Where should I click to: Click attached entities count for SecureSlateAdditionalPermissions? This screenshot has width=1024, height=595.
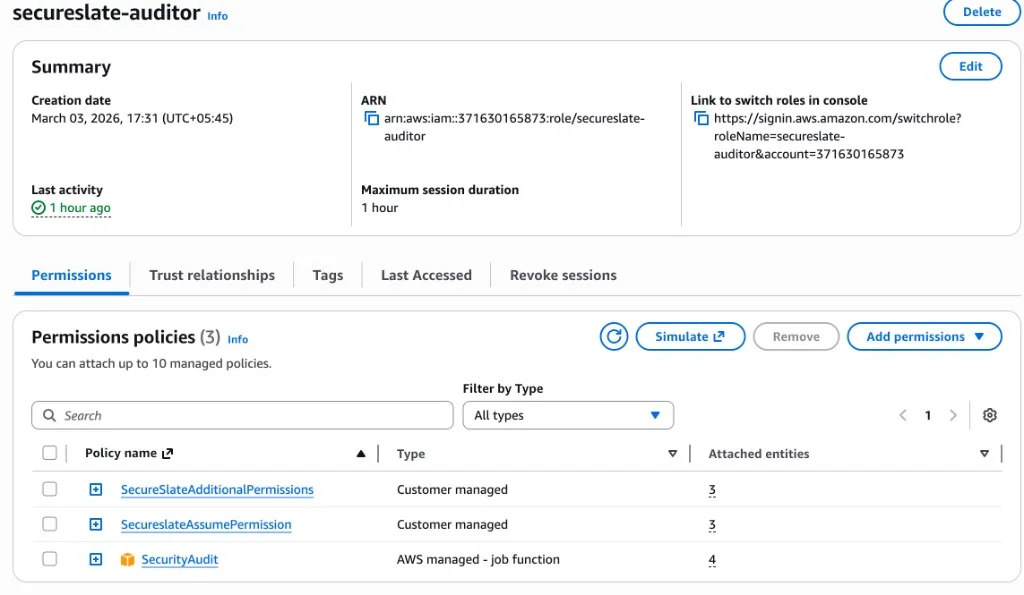coord(712,490)
